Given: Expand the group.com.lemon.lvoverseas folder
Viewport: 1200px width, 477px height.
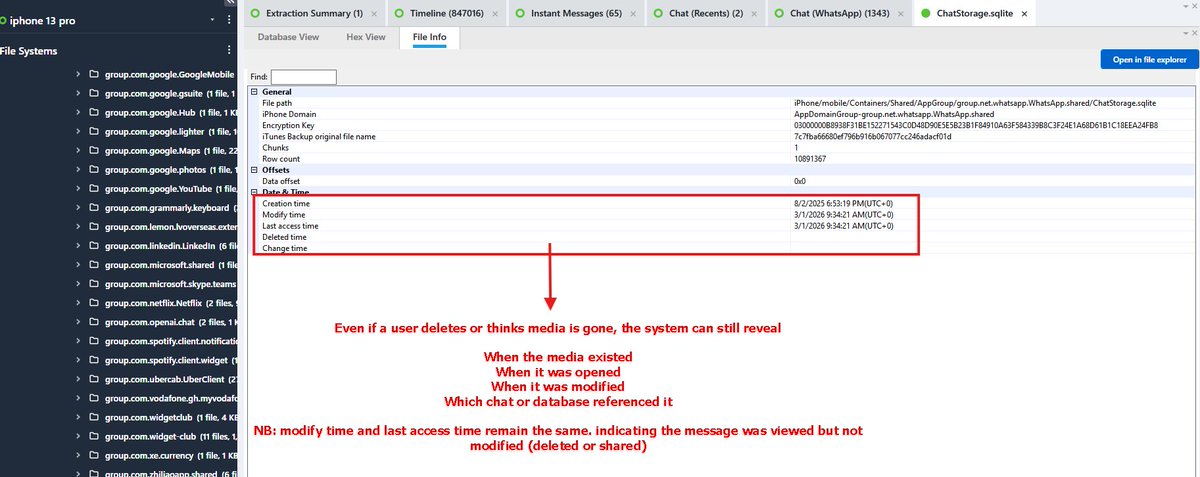Looking at the screenshot, I should tap(79, 226).
